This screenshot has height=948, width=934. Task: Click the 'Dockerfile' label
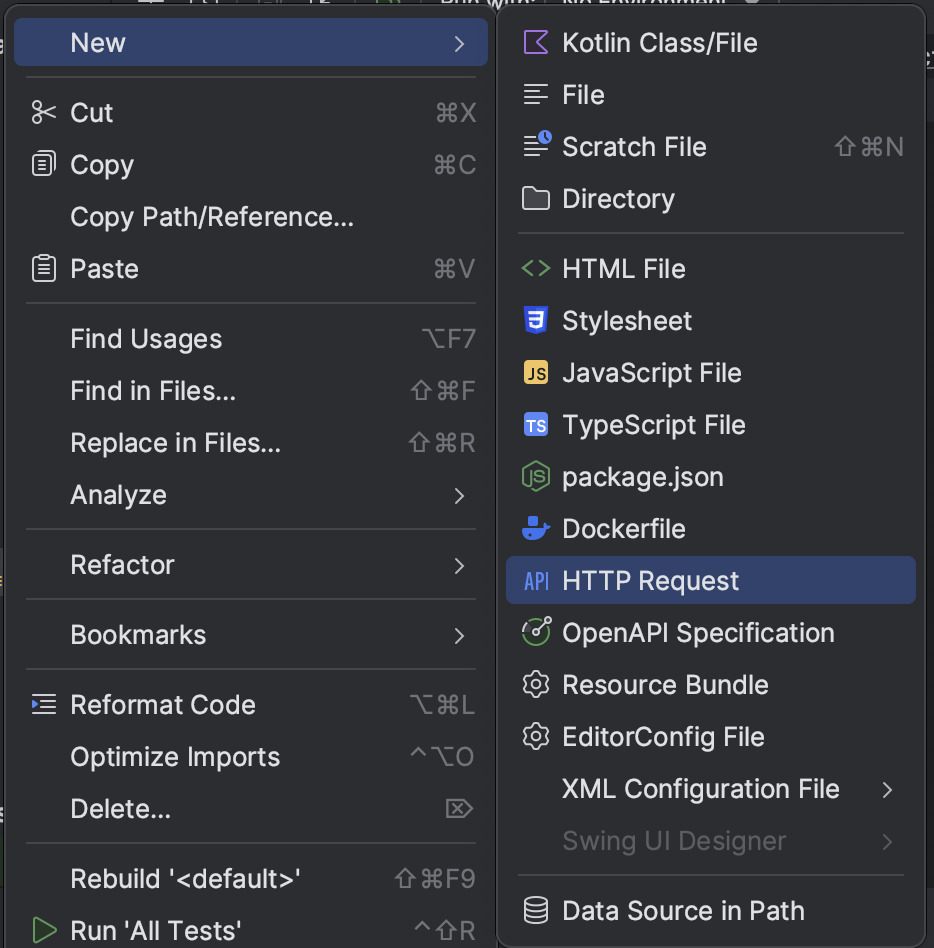pos(624,528)
